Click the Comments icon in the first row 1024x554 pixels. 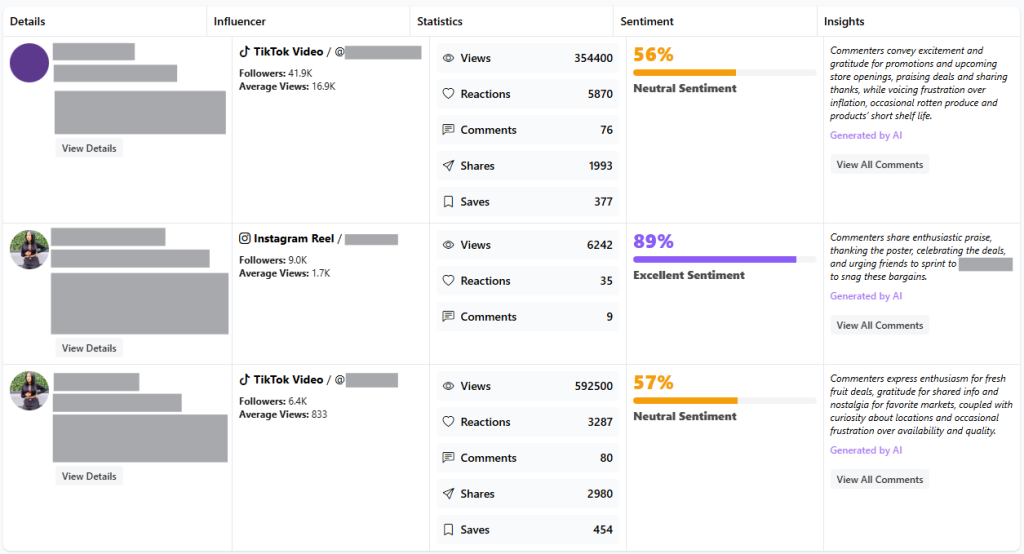point(448,130)
